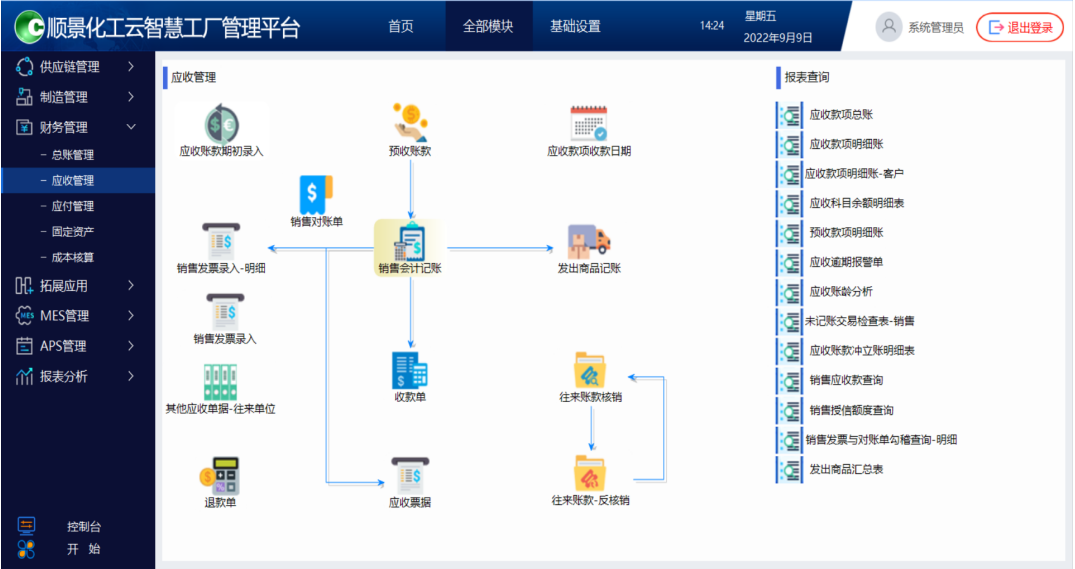Select the 销售对账单 icon

click(x=316, y=193)
